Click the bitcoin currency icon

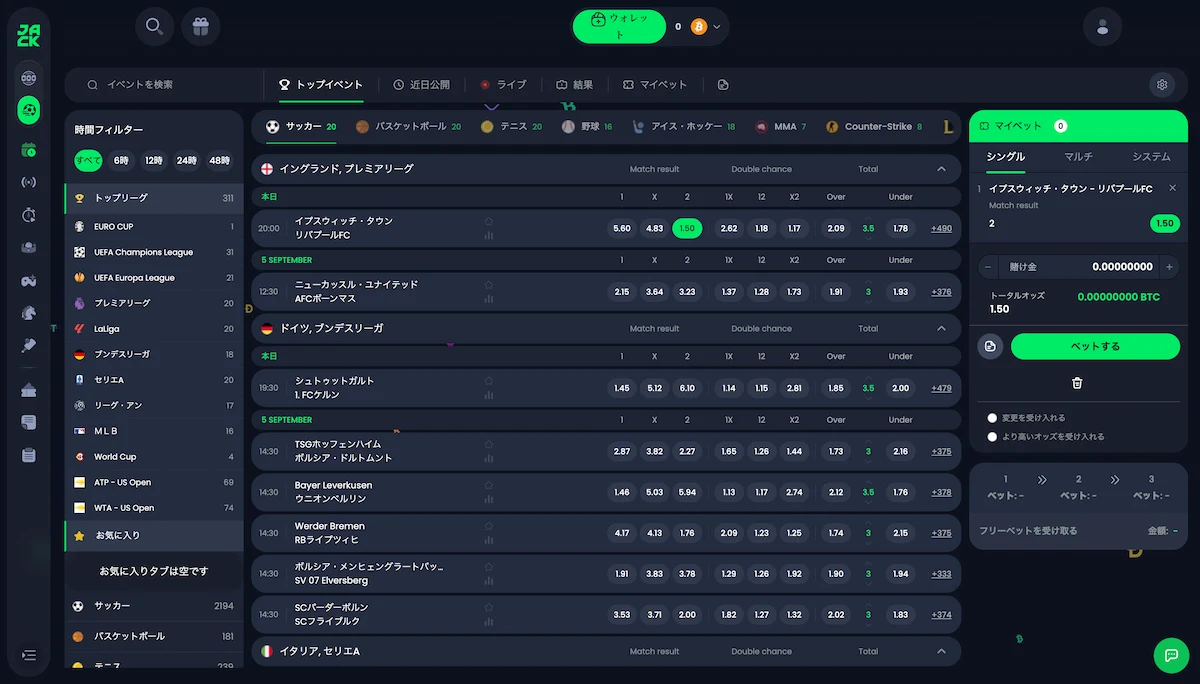699,27
